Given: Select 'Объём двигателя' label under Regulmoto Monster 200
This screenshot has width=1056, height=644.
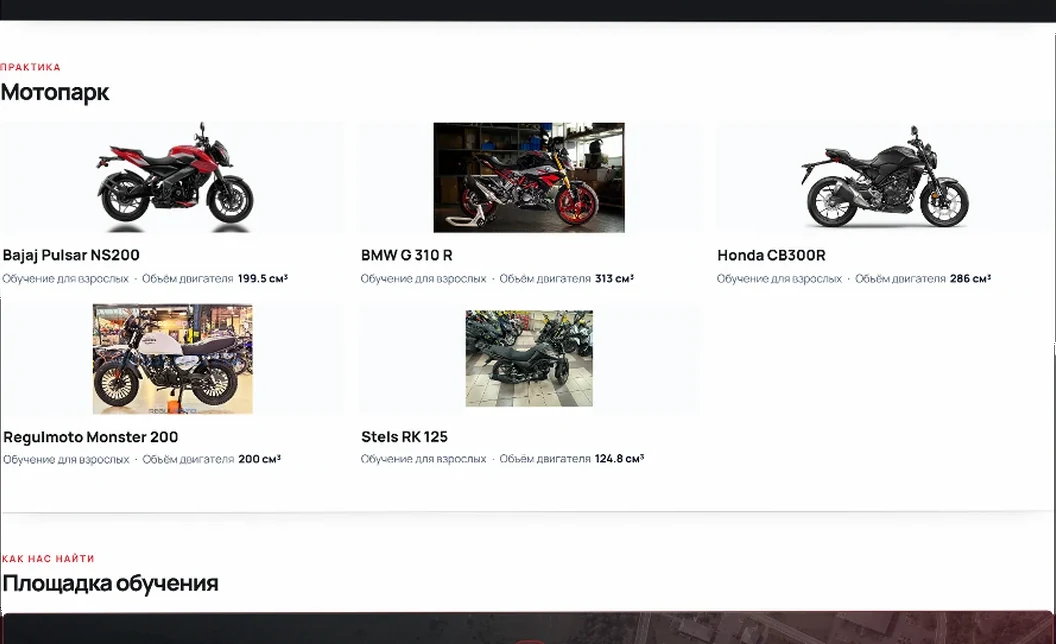Looking at the screenshot, I should (189, 459).
